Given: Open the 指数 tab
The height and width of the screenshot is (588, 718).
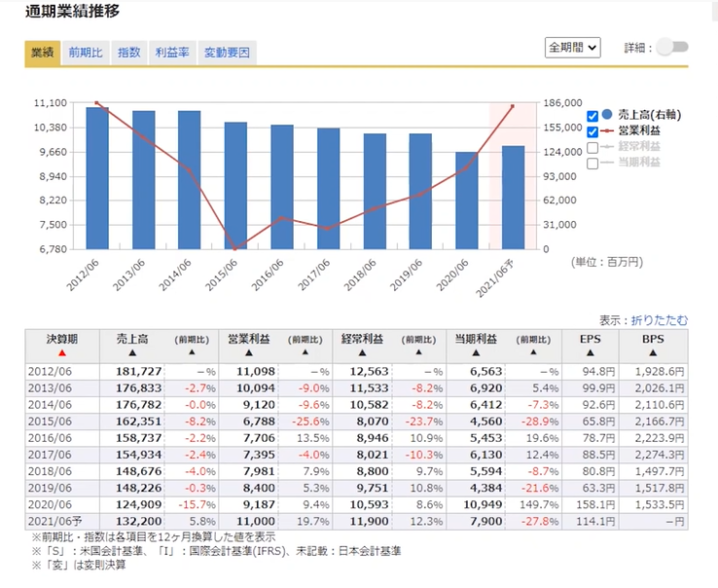Looking at the screenshot, I should [129, 52].
